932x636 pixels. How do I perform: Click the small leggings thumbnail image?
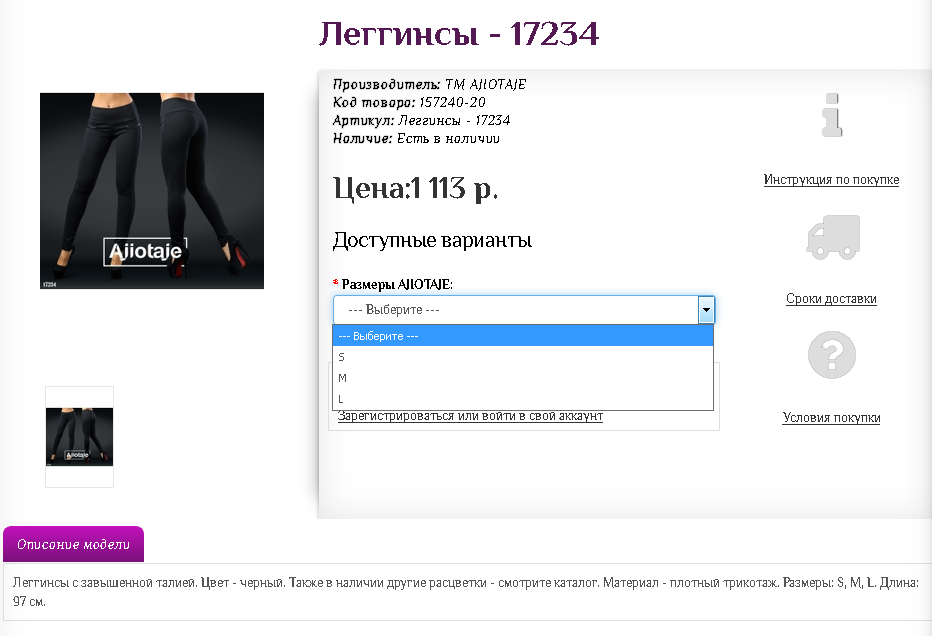[x=79, y=434]
